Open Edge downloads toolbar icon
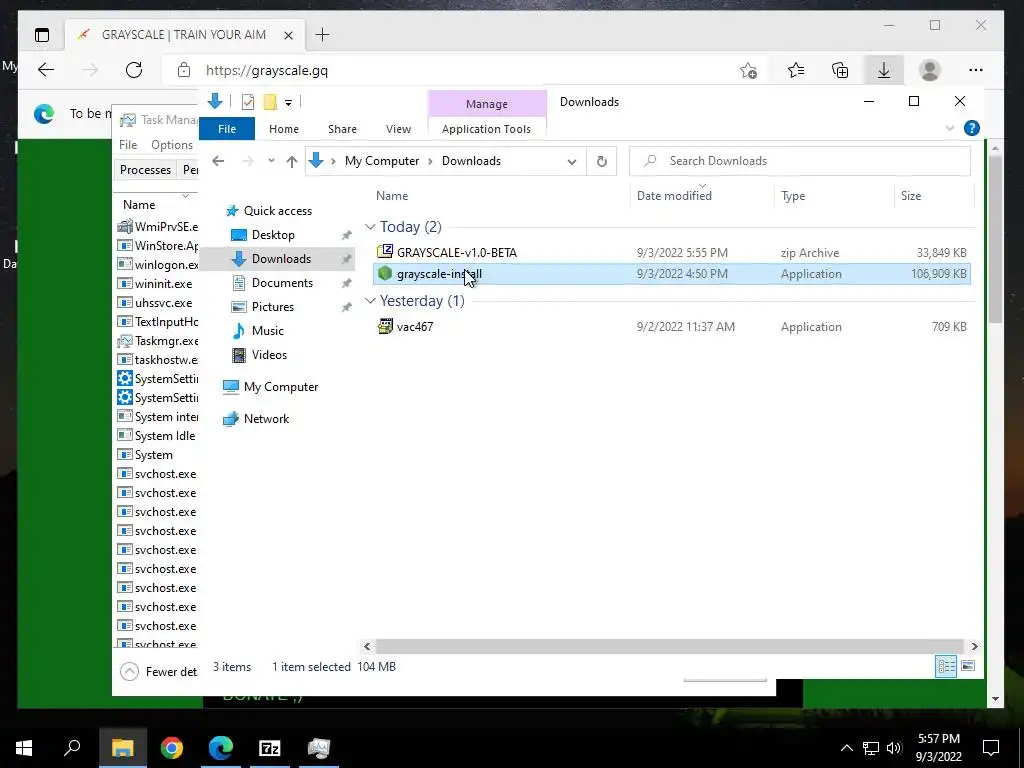Image resolution: width=1024 pixels, height=768 pixels. (x=884, y=70)
